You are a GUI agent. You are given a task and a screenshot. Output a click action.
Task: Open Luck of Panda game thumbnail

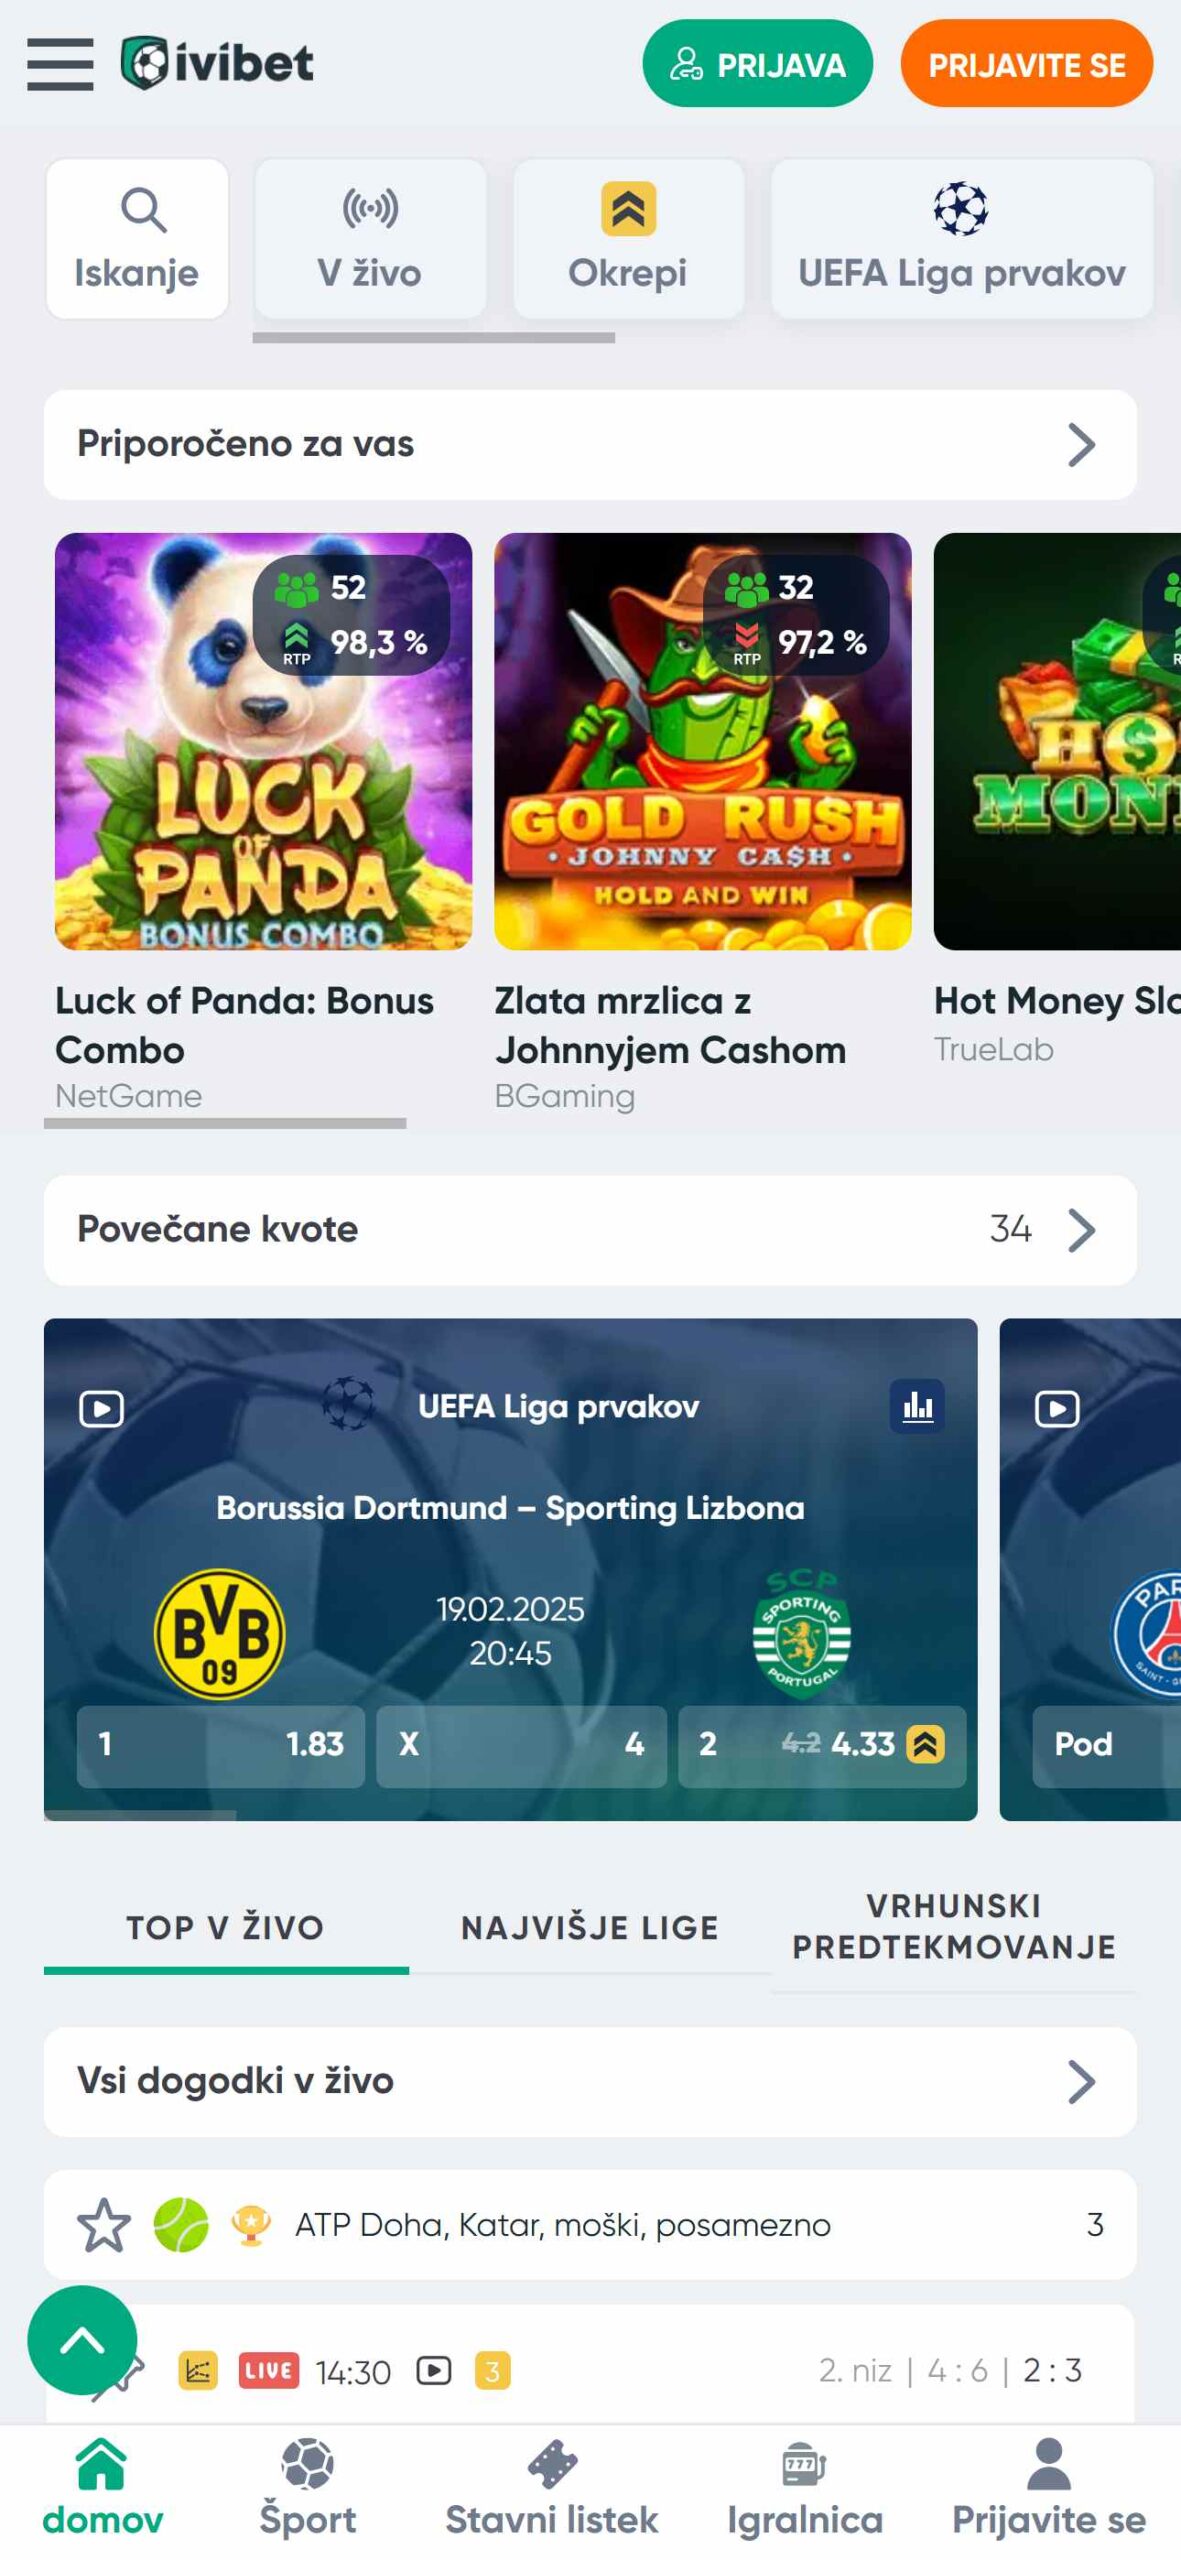[x=263, y=741]
